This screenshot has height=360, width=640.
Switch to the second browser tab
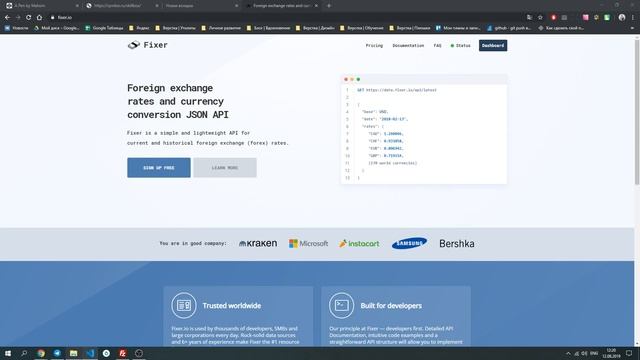(121, 6)
